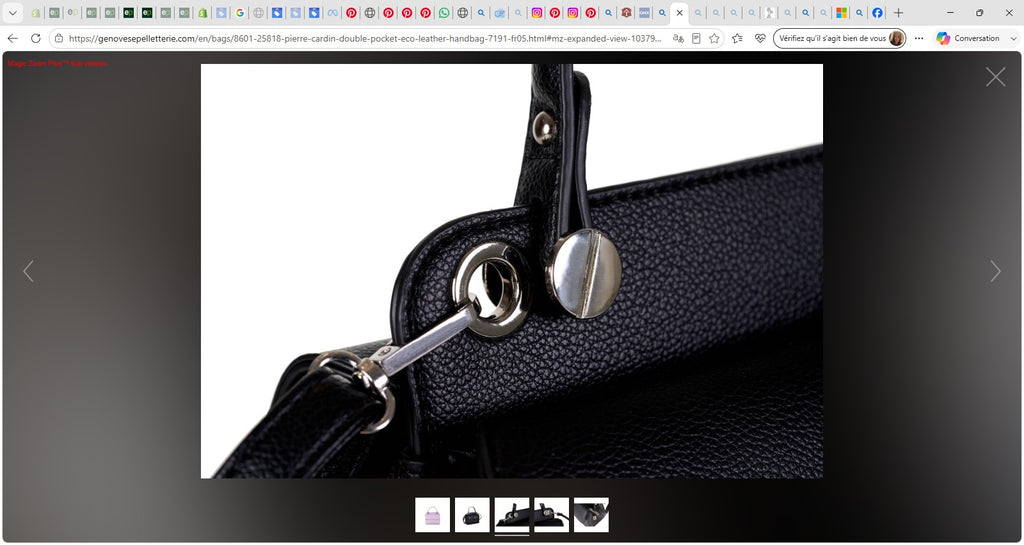This screenshot has height=545, width=1024.
Task: Open the bag corner detail thumbnail
Action: tap(591, 515)
